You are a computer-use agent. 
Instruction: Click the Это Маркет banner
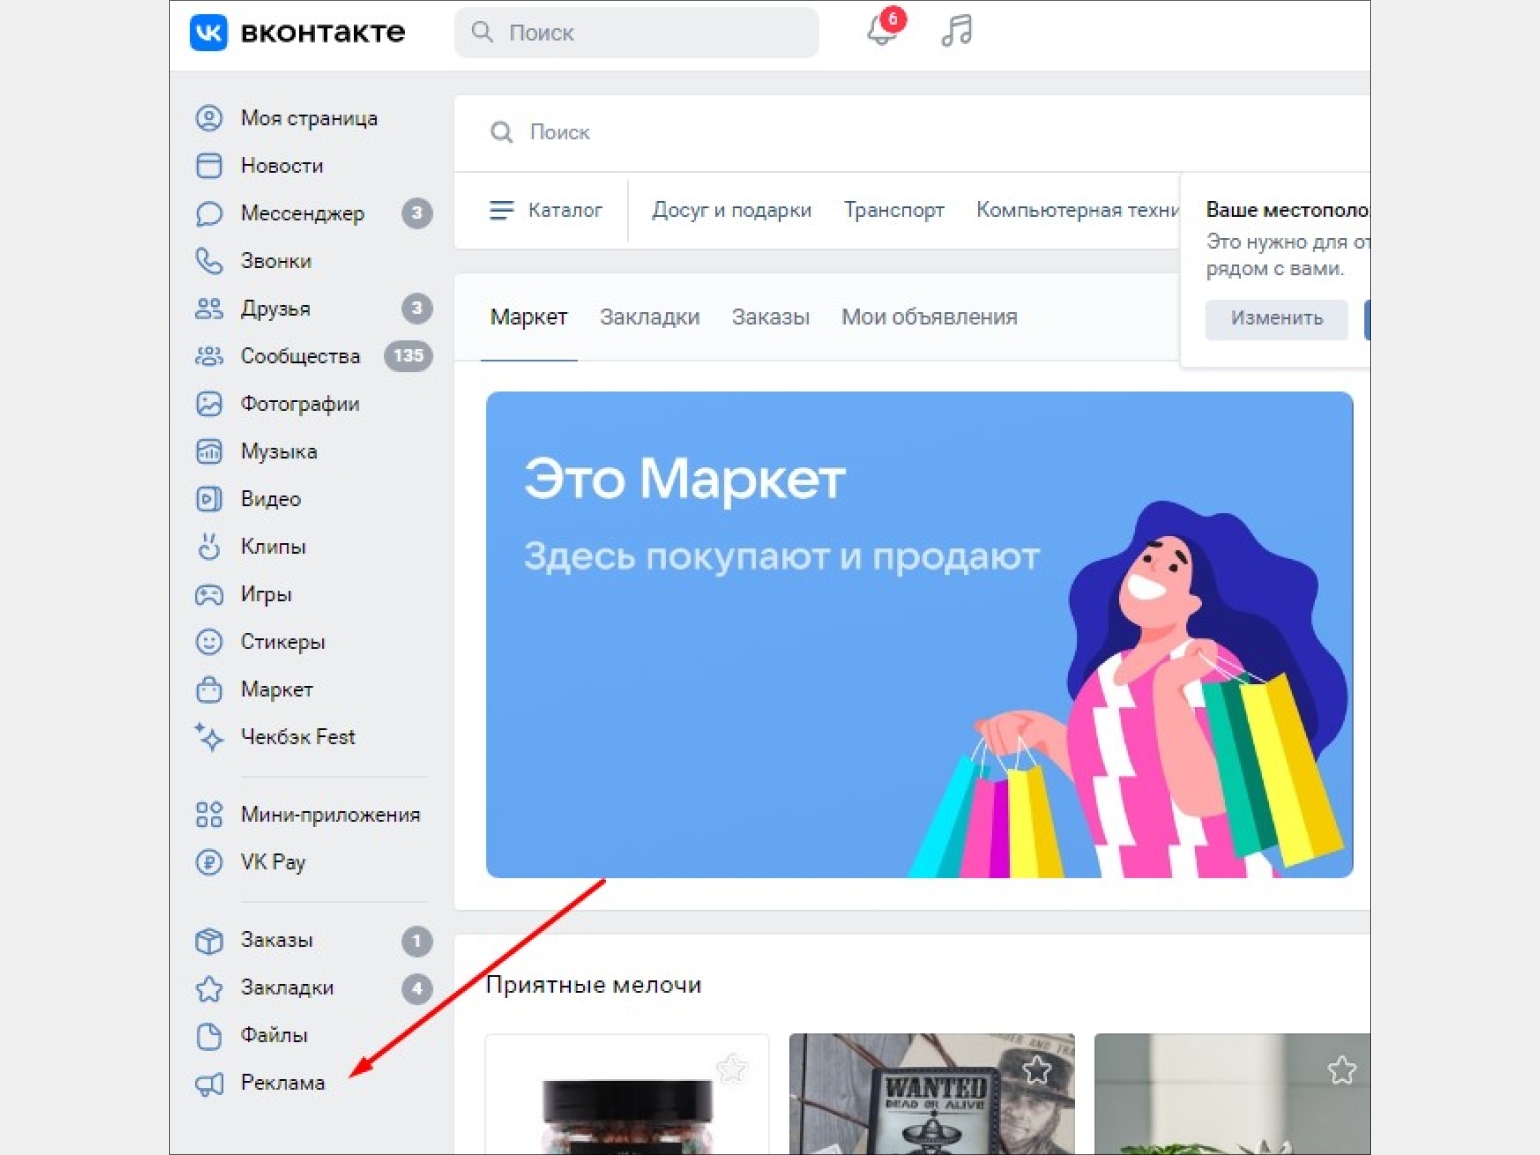(x=920, y=635)
